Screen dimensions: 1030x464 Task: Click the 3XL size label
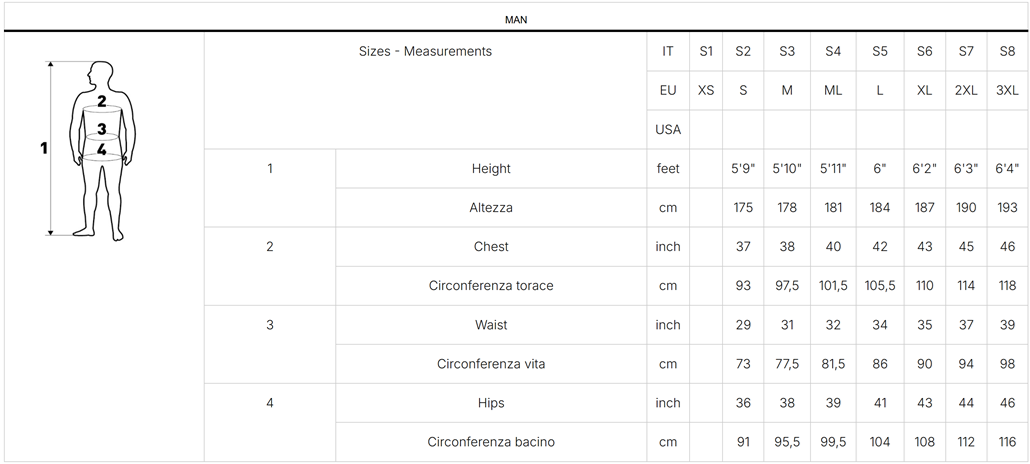(x=1007, y=90)
